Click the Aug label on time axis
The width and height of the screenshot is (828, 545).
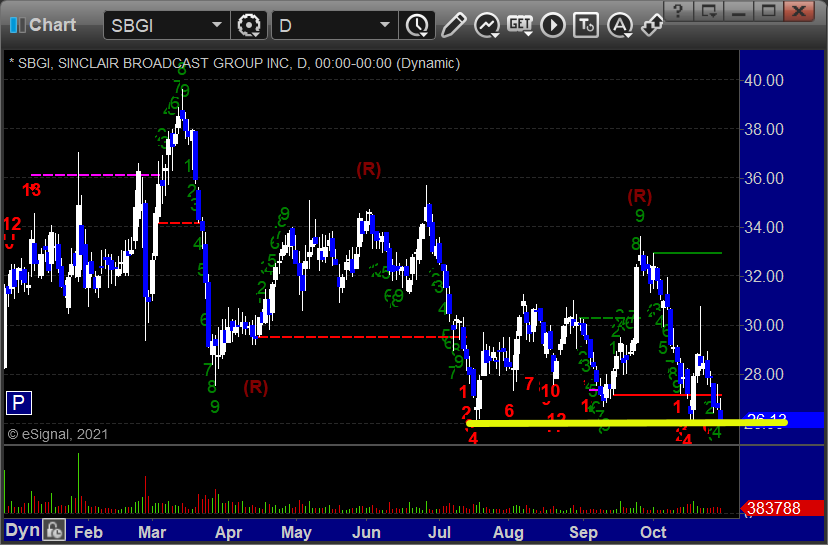(x=508, y=532)
